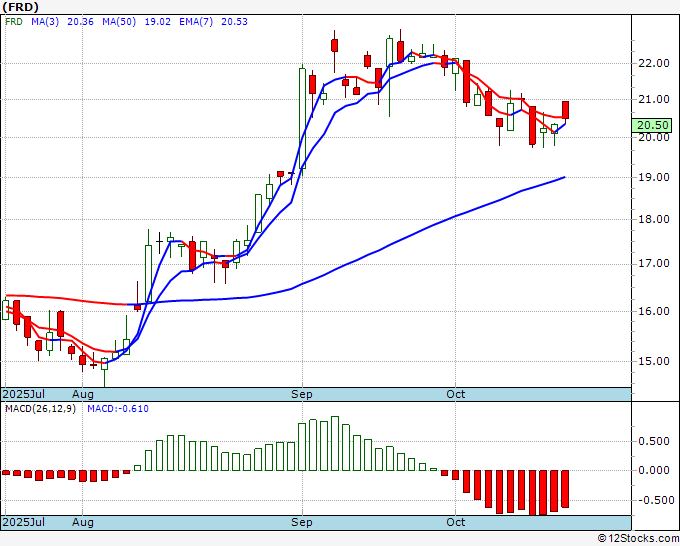Click the 17.00 price axis label
Viewport: 680px width, 546px height.
[x=654, y=264]
